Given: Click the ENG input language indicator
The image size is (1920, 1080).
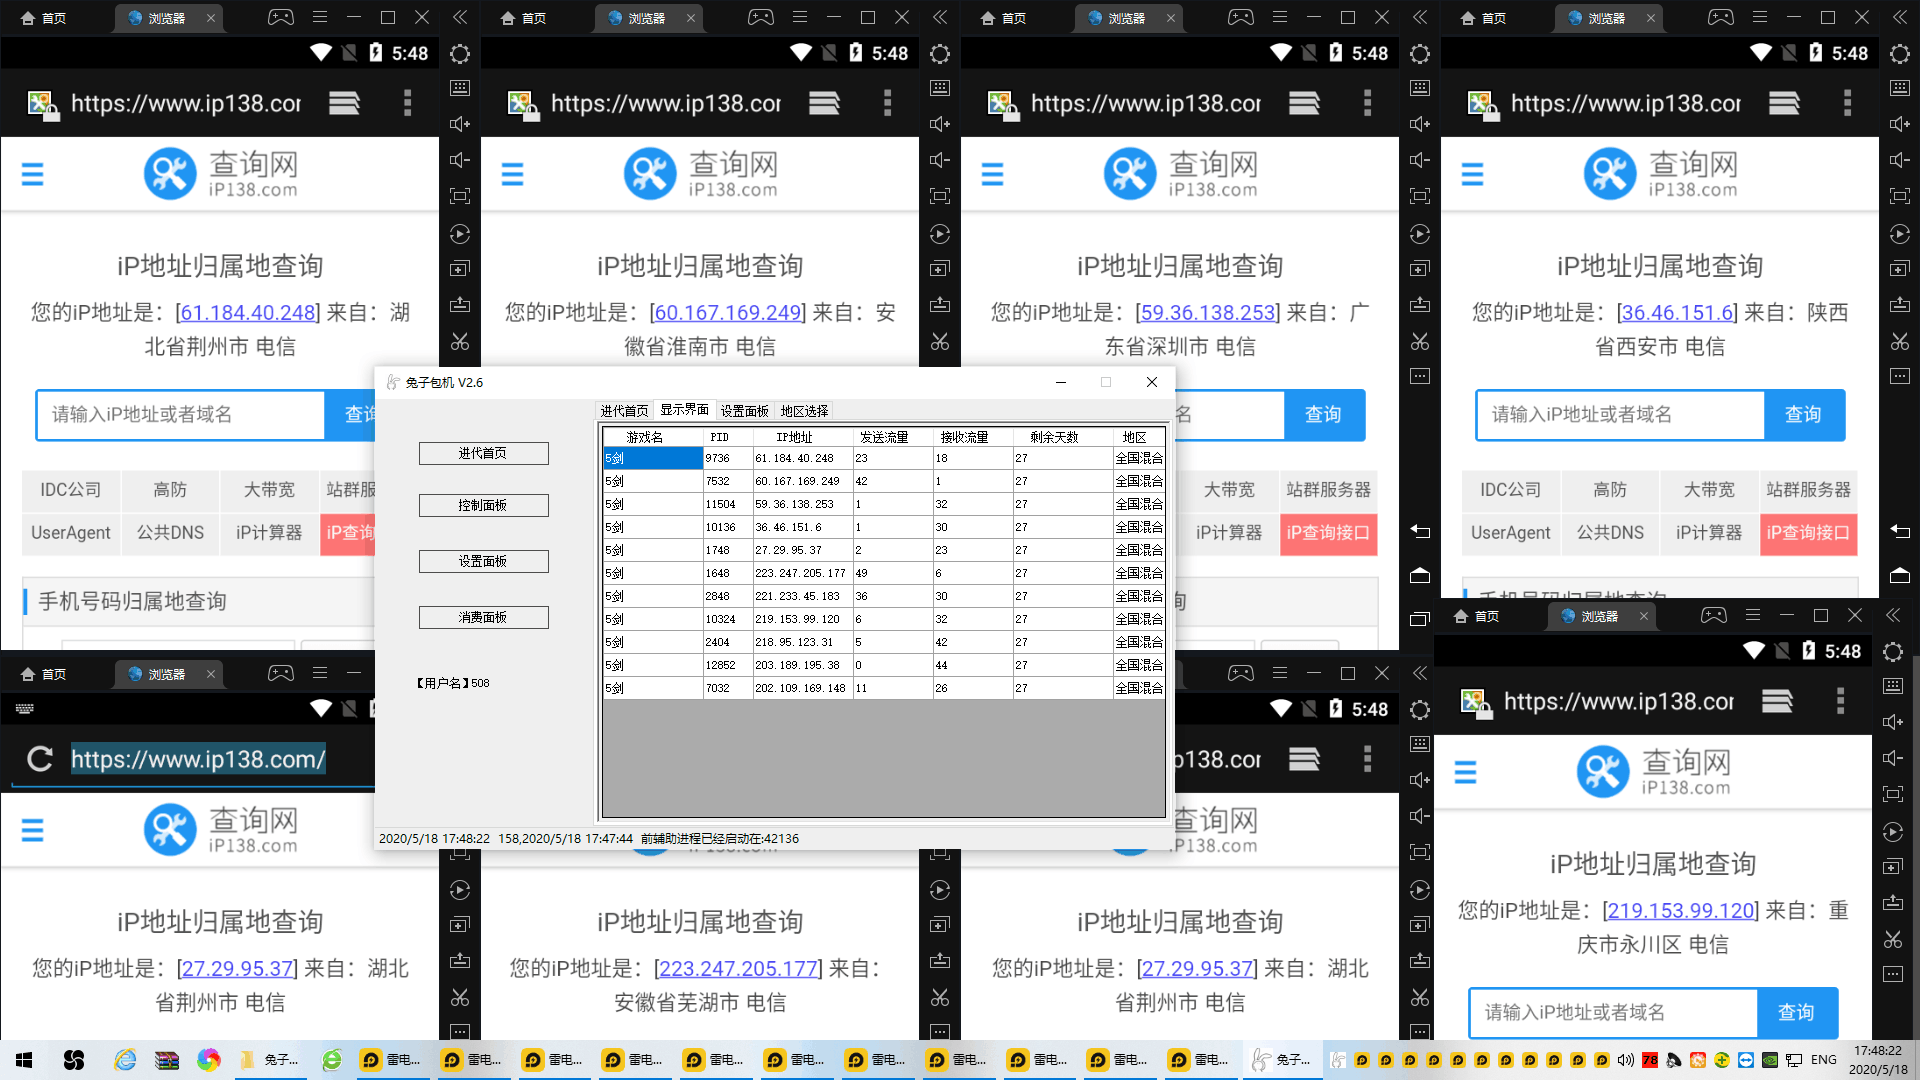Looking at the screenshot, I should coord(1824,1060).
